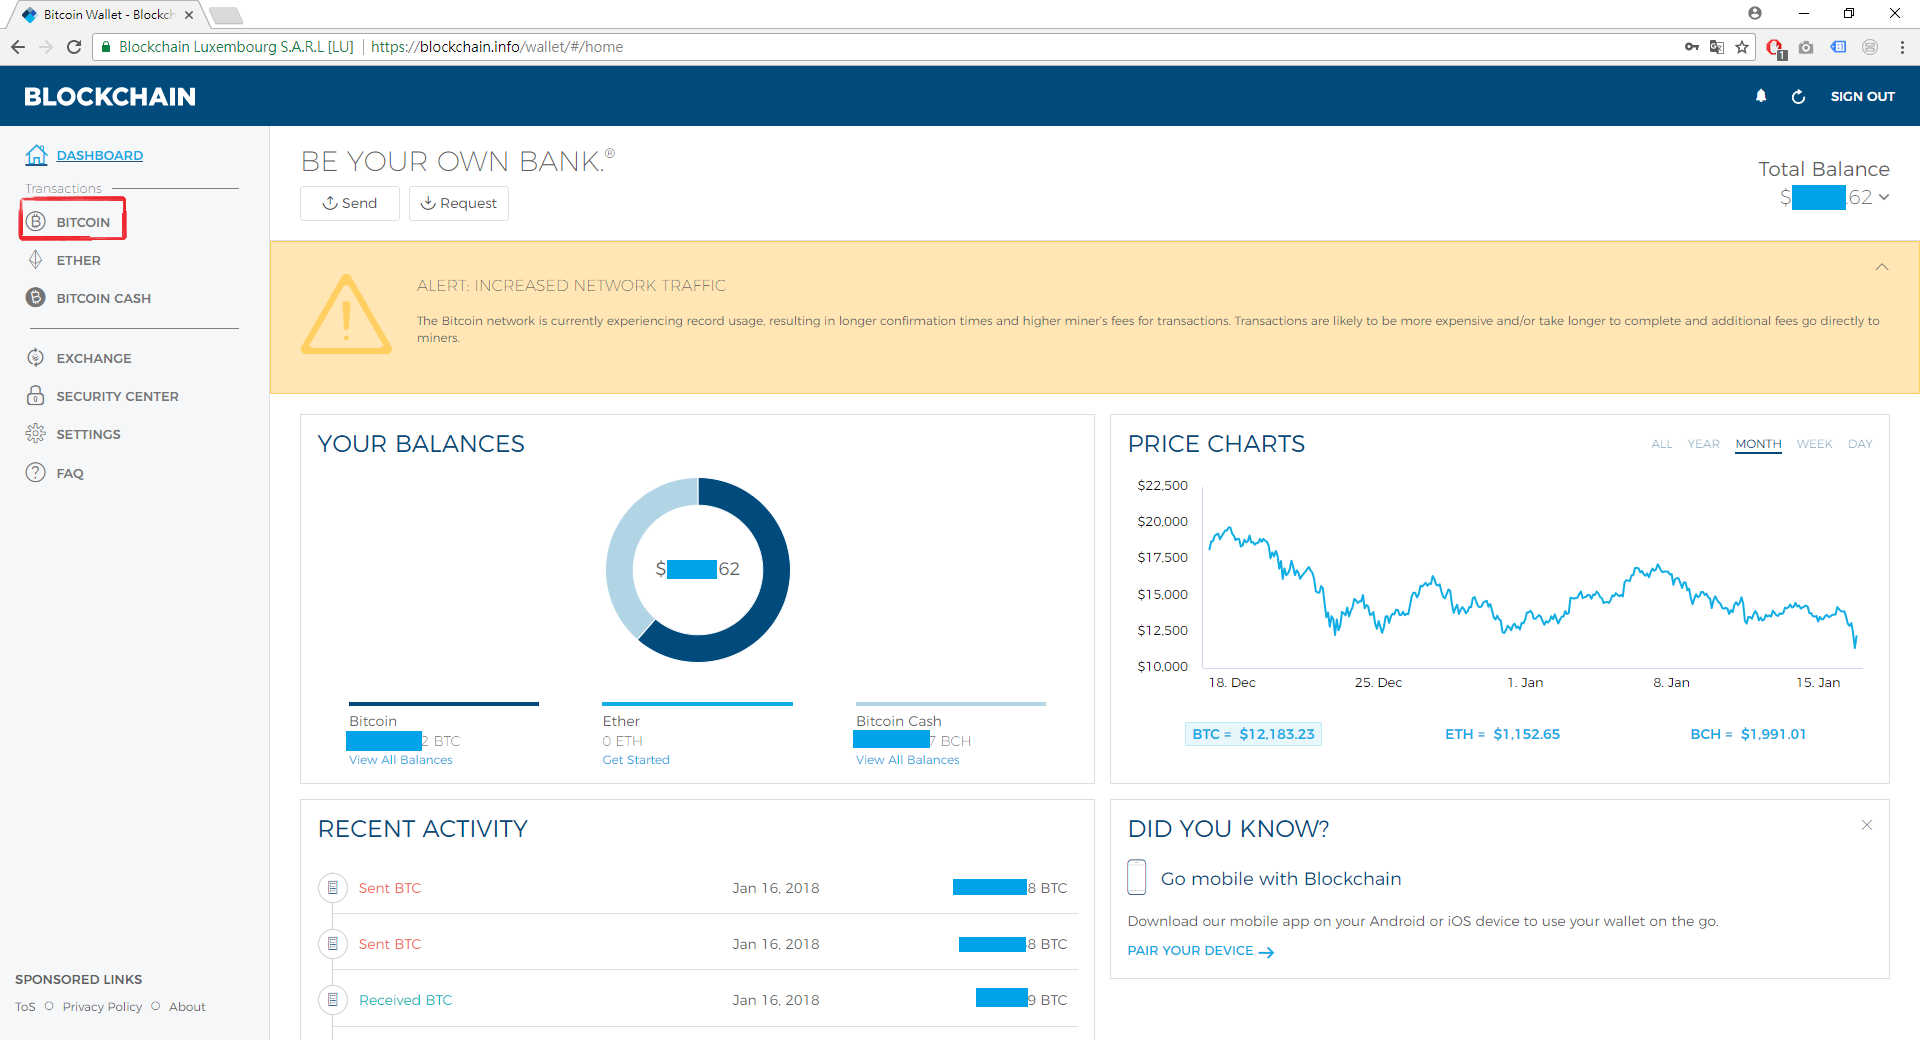Go back with browser back arrow
The height and width of the screenshot is (1040, 1920).
click(18, 47)
